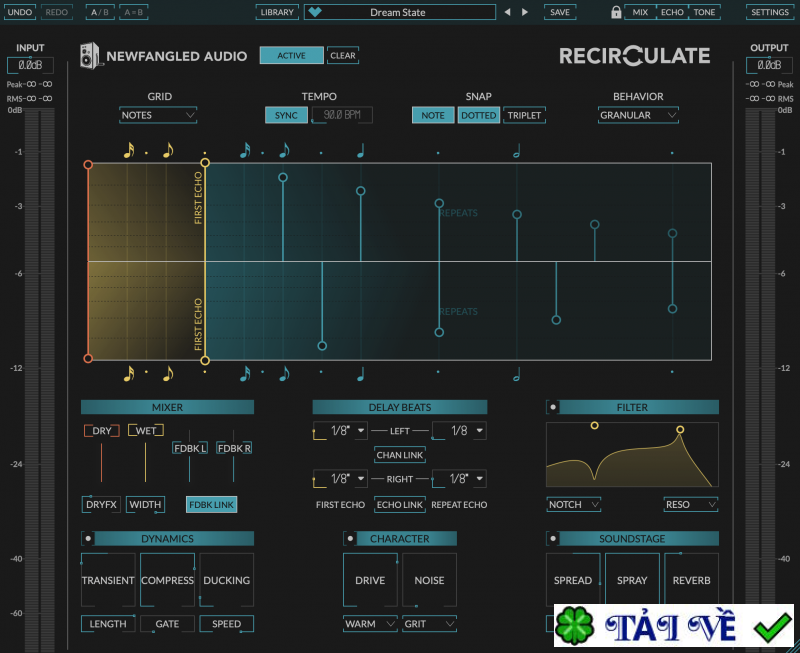This screenshot has width=800, height=653.
Task: Click the heart icon to favorite Dream State
Action: coord(315,12)
